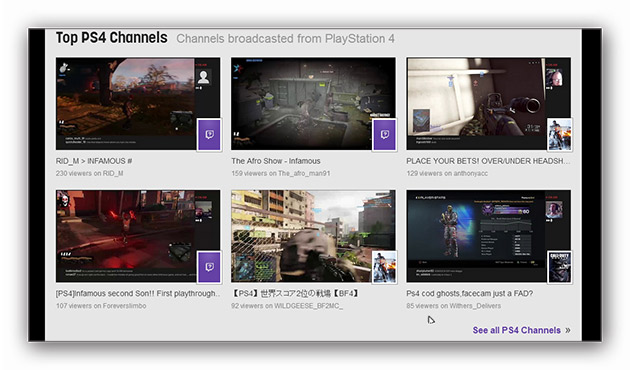This screenshot has width=630, height=370.
Task: Click the Twitch icon on The Afro Show thumbnail
Action: click(385, 134)
